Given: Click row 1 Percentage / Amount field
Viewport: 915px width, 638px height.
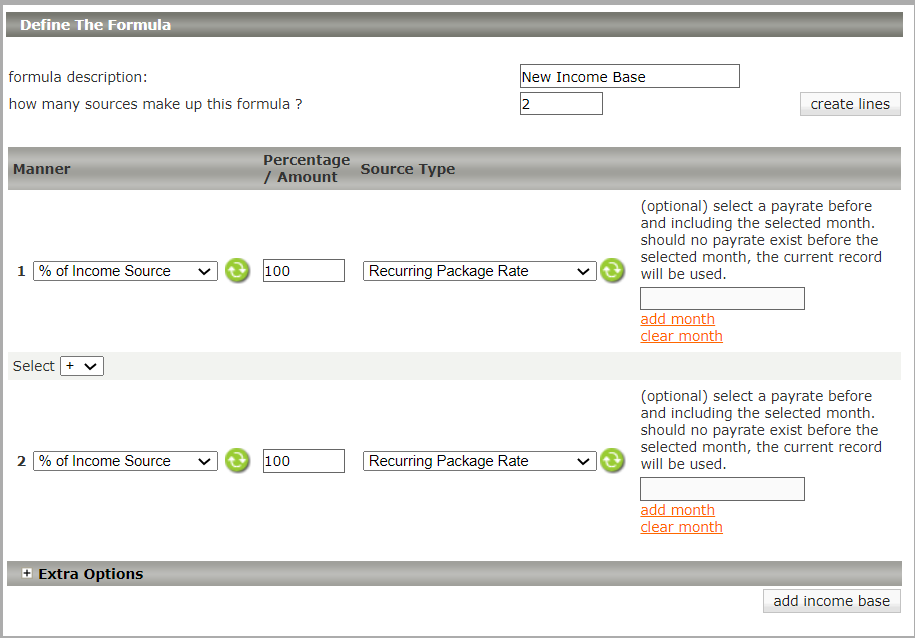Looking at the screenshot, I should point(303,271).
